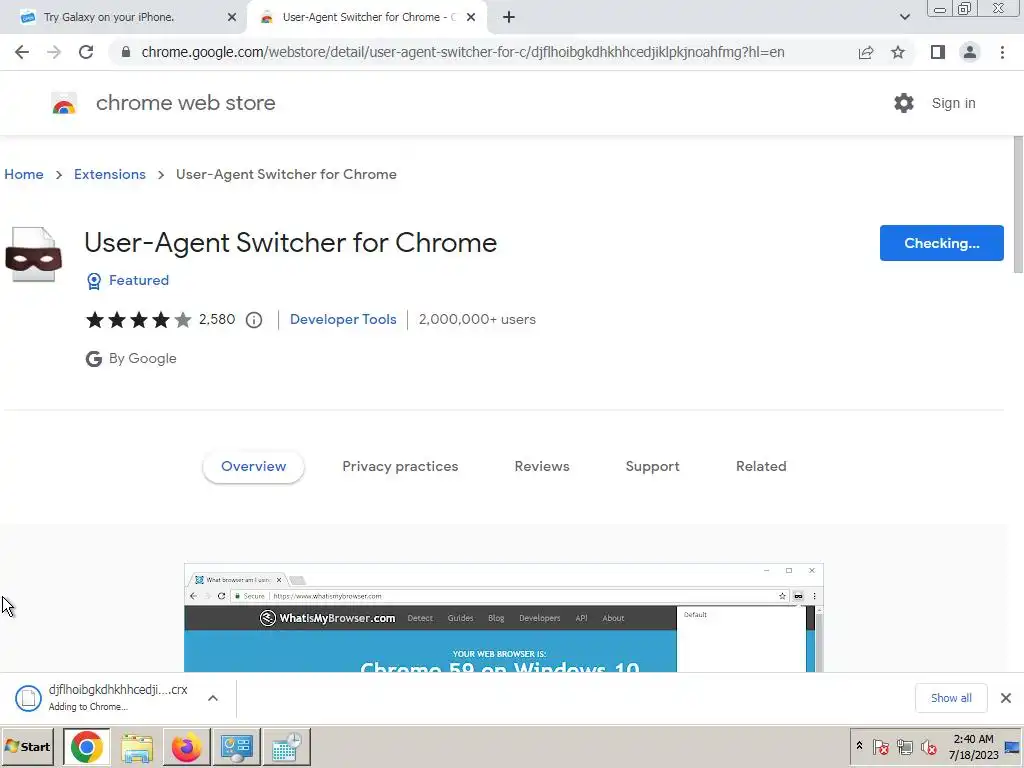This screenshot has height=768, width=1024.
Task: Switch to Try Galaxy on your iPhone tab
Action: coord(124,18)
